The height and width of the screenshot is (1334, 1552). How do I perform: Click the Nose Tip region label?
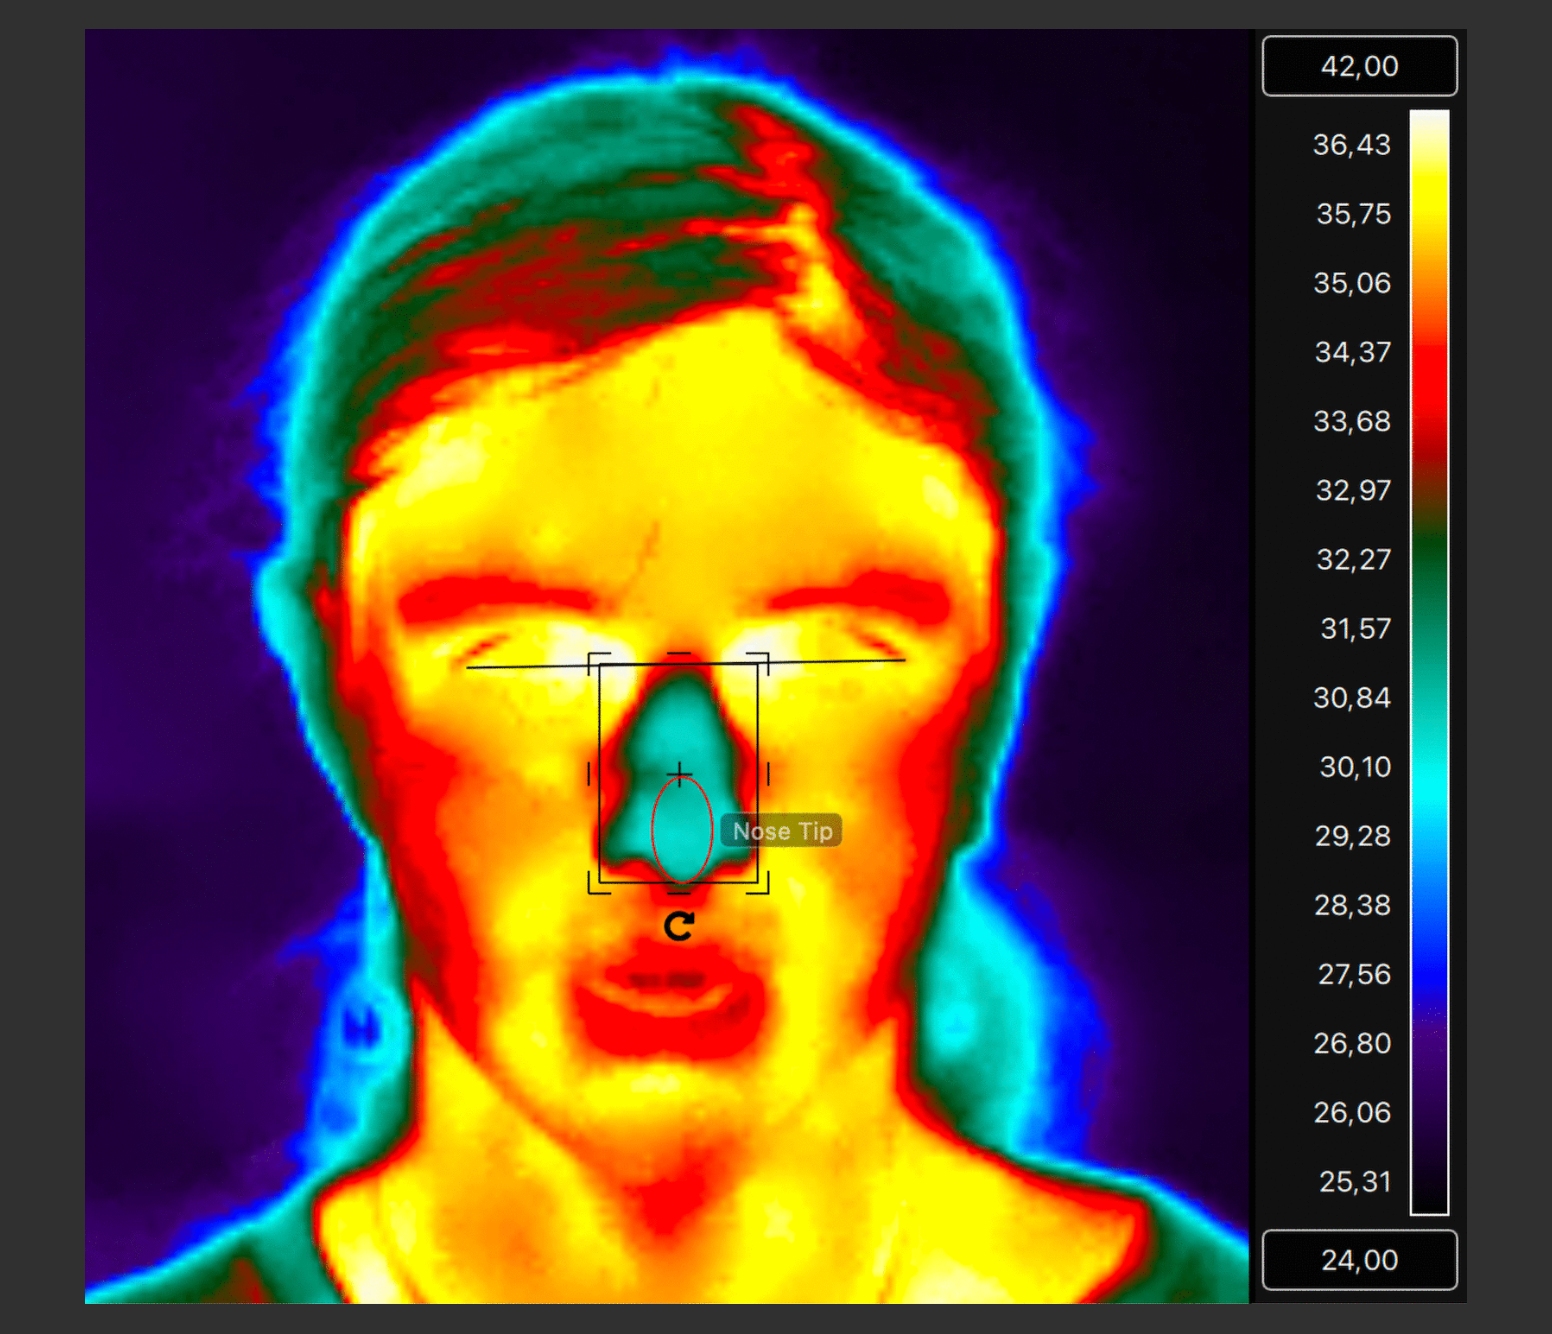tap(782, 831)
